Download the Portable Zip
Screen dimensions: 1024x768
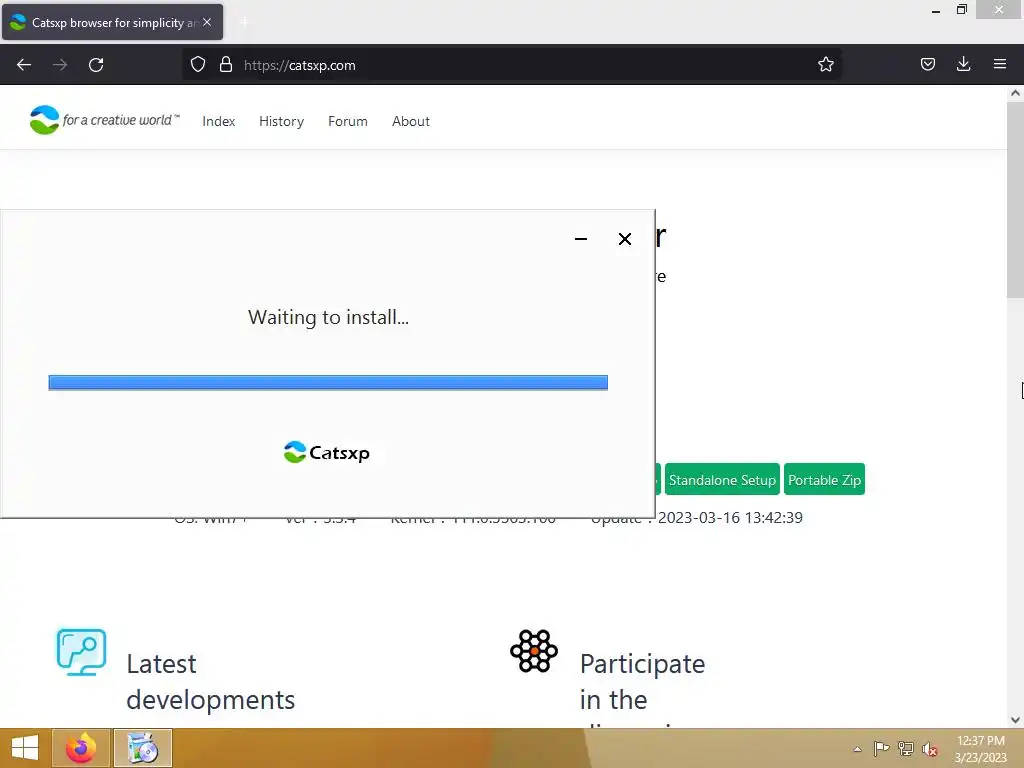(824, 479)
